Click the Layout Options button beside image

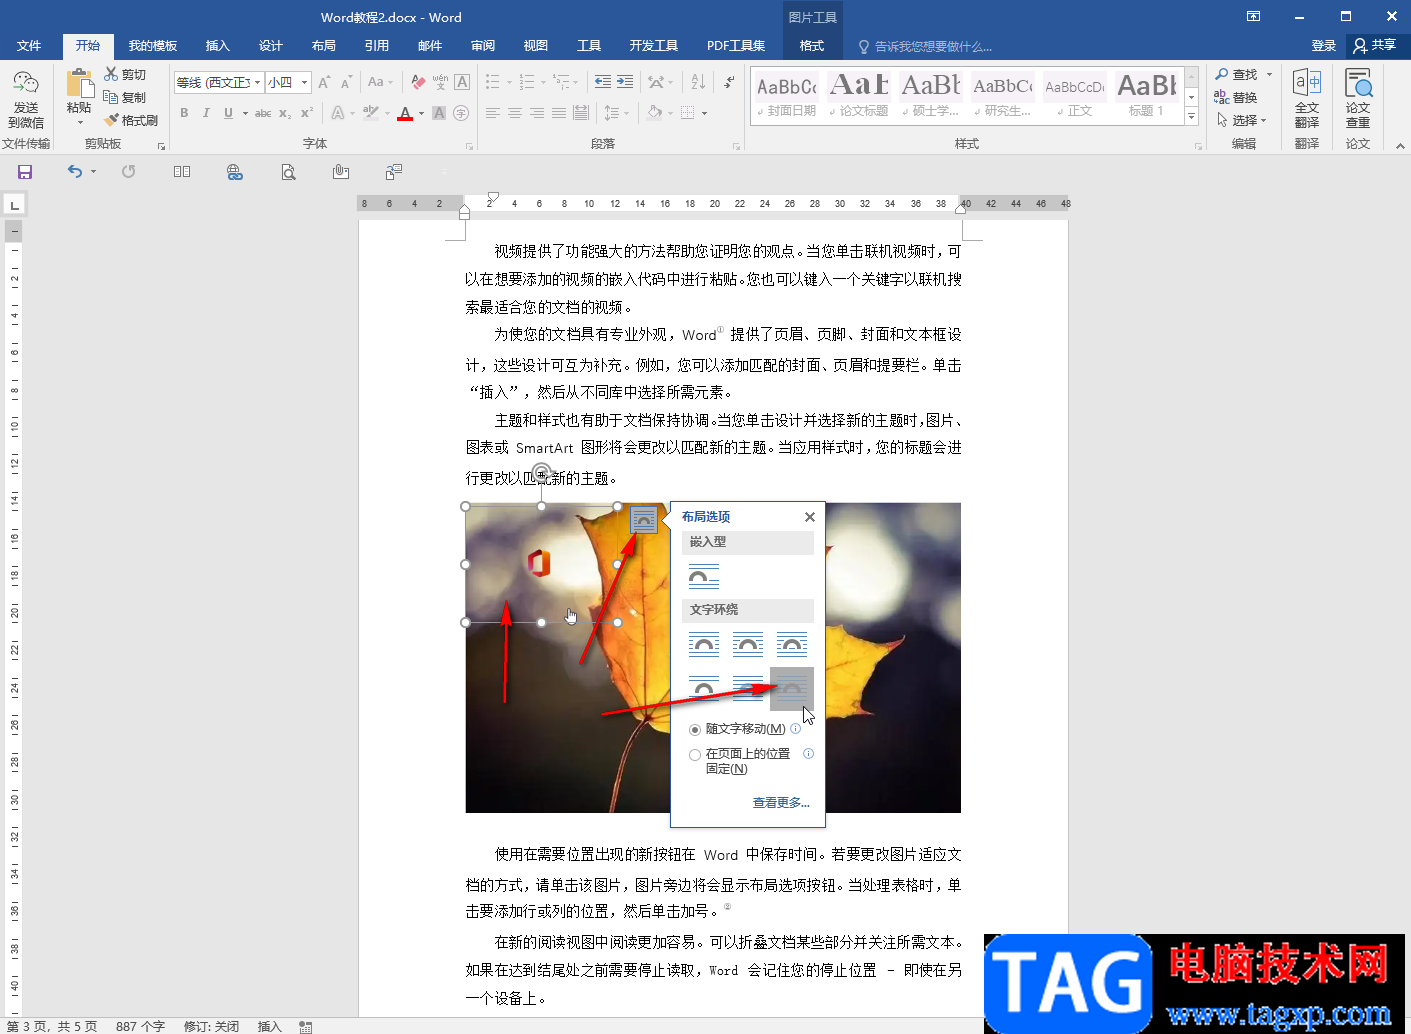644,519
